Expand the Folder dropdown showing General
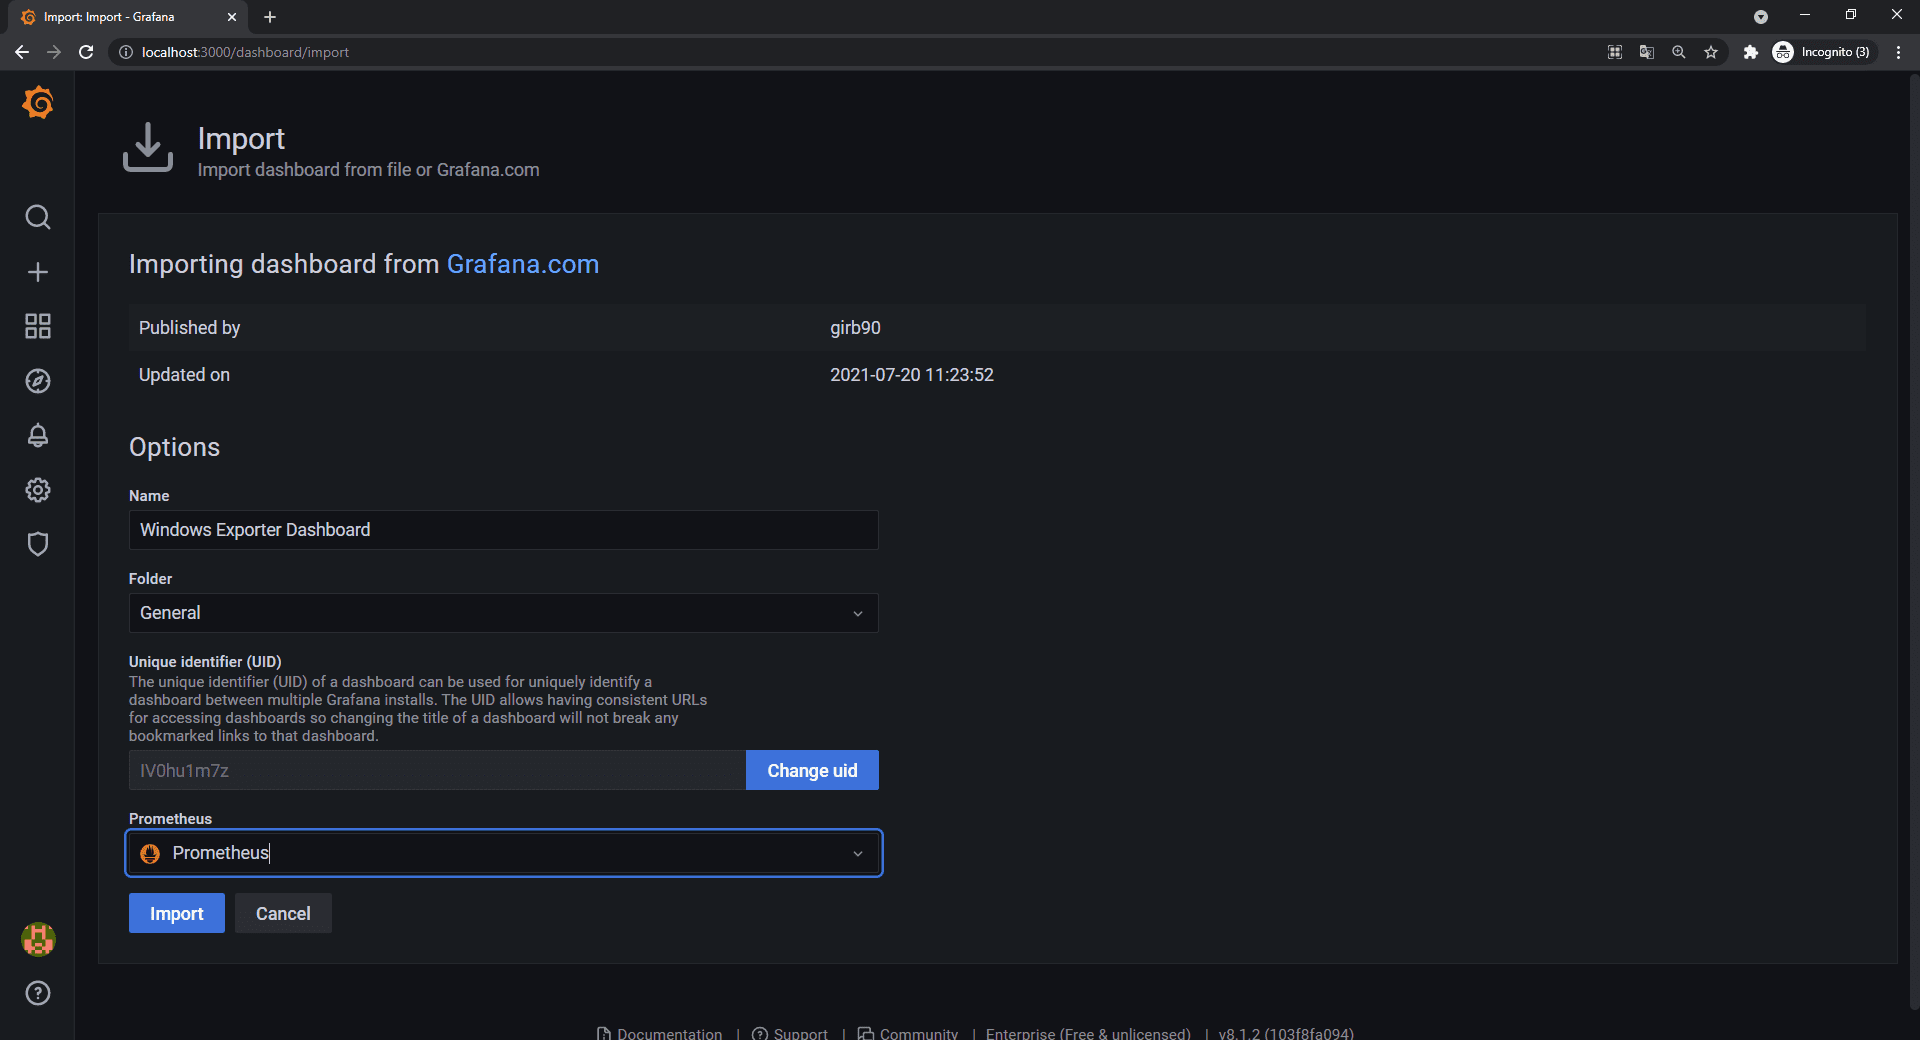1920x1040 pixels. coord(503,612)
